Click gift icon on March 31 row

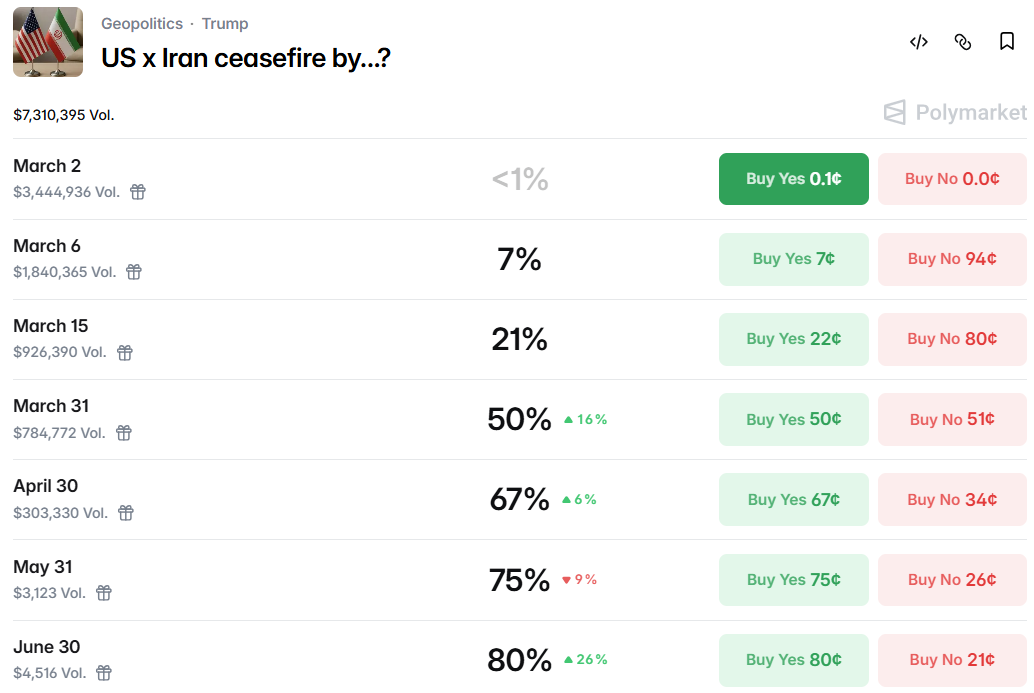124,433
